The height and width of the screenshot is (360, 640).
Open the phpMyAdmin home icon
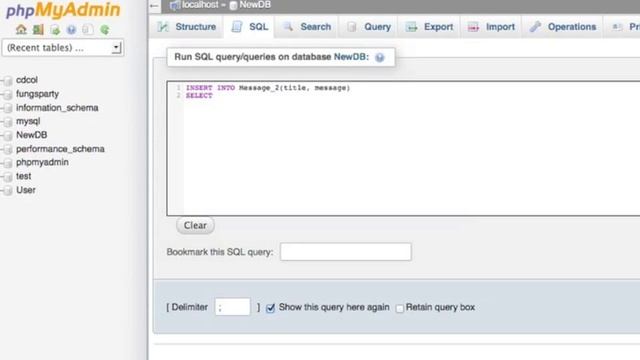pyautogui.click(x=21, y=29)
